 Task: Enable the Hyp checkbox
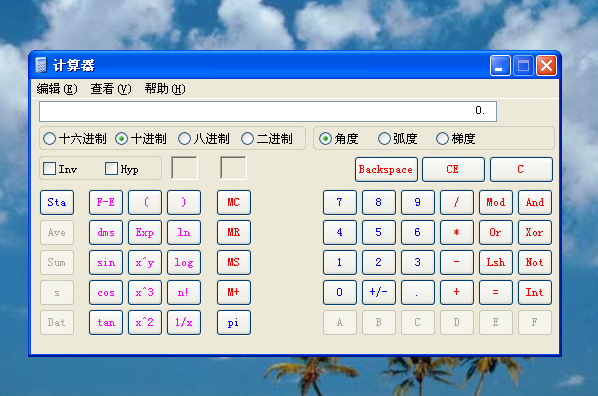pyautogui.click(x=111, y=168)
